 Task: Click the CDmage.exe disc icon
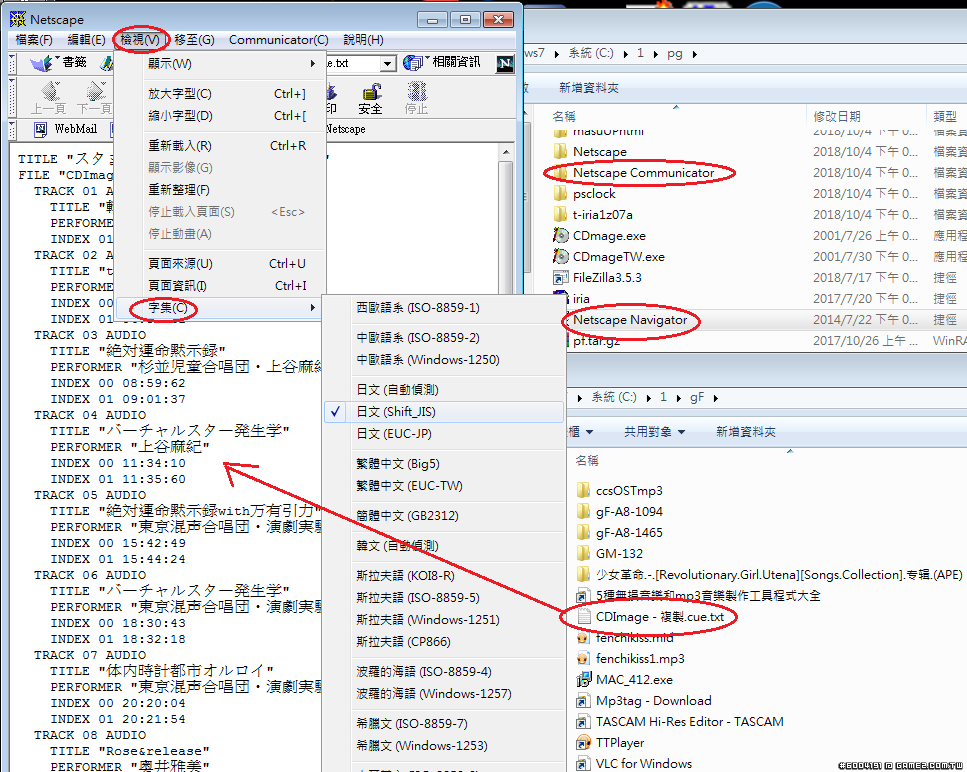click(x=561, y=236)
